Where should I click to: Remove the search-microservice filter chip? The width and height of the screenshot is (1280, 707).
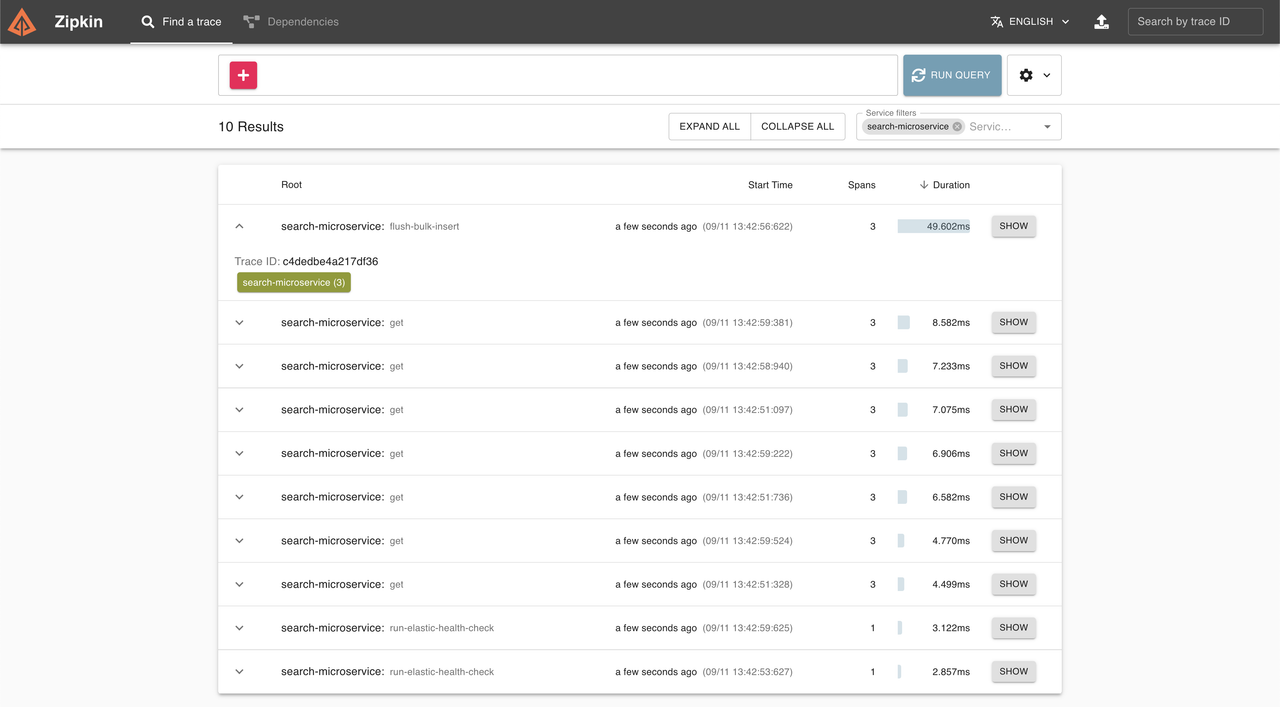(x=957, y=127)
